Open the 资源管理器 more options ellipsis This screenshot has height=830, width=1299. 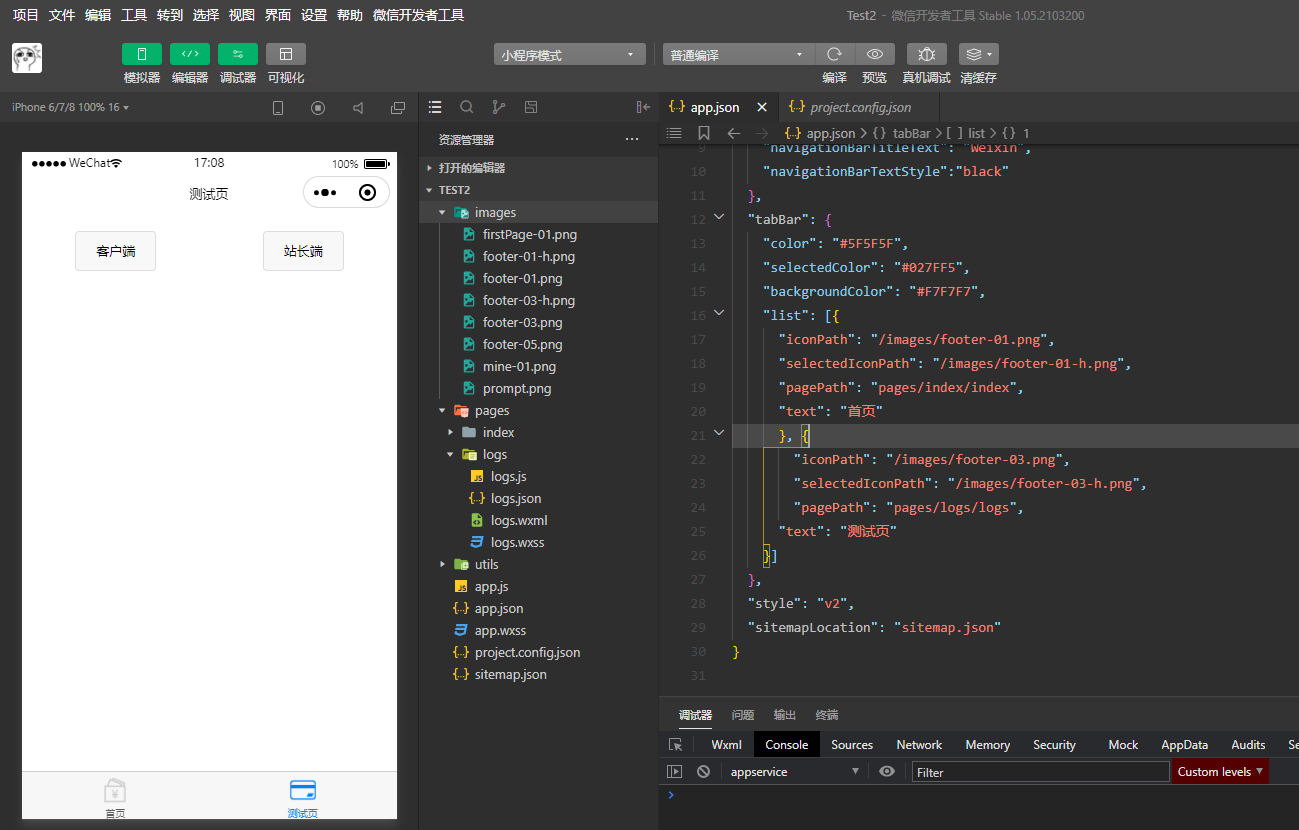pyautogui.click(x=632, y=139)
